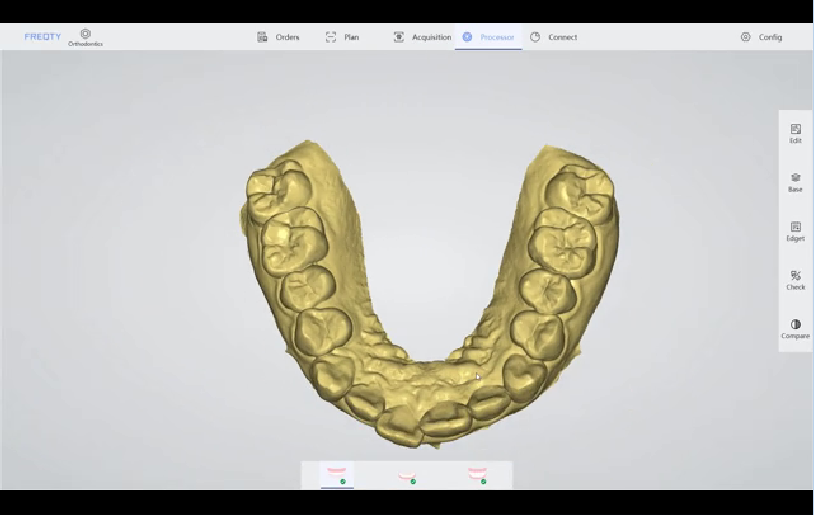The width and height of the screenshot is (814, 515).
Task: Open the Orthodontics module icon
Action: [85, 37]
